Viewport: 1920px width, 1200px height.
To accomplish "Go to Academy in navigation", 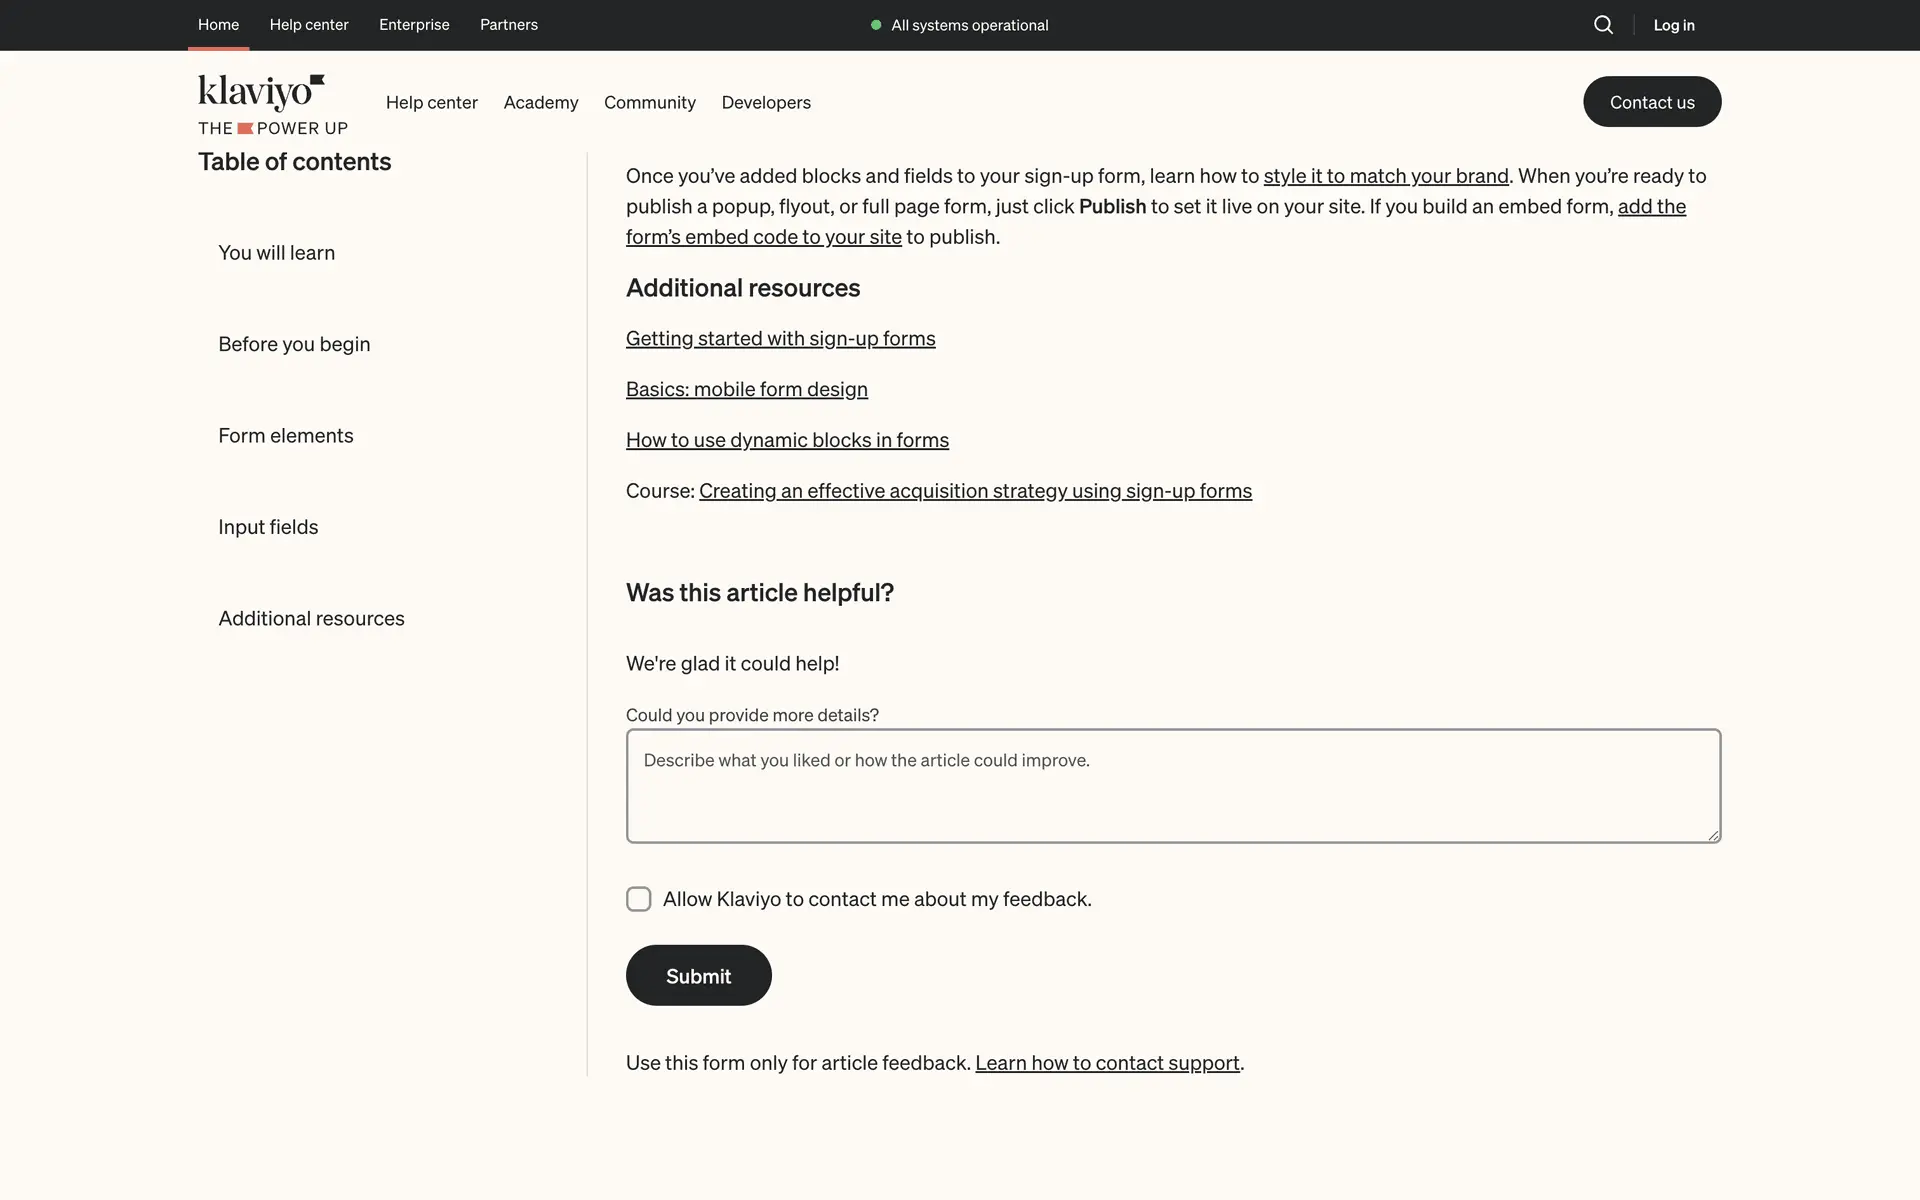I will tap(541, 102).
